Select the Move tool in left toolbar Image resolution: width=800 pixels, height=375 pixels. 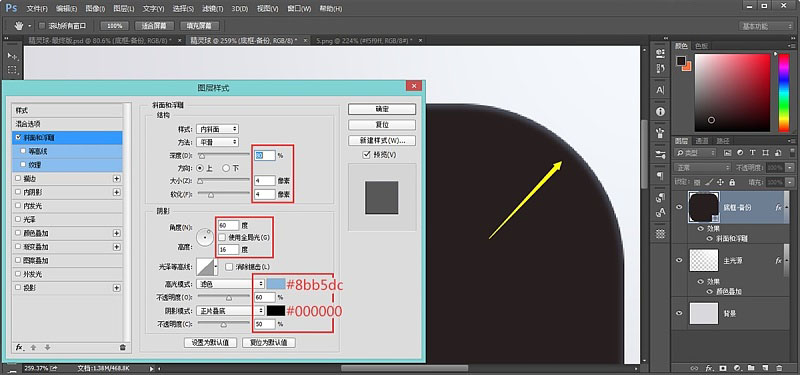click(x=12, y=55)
